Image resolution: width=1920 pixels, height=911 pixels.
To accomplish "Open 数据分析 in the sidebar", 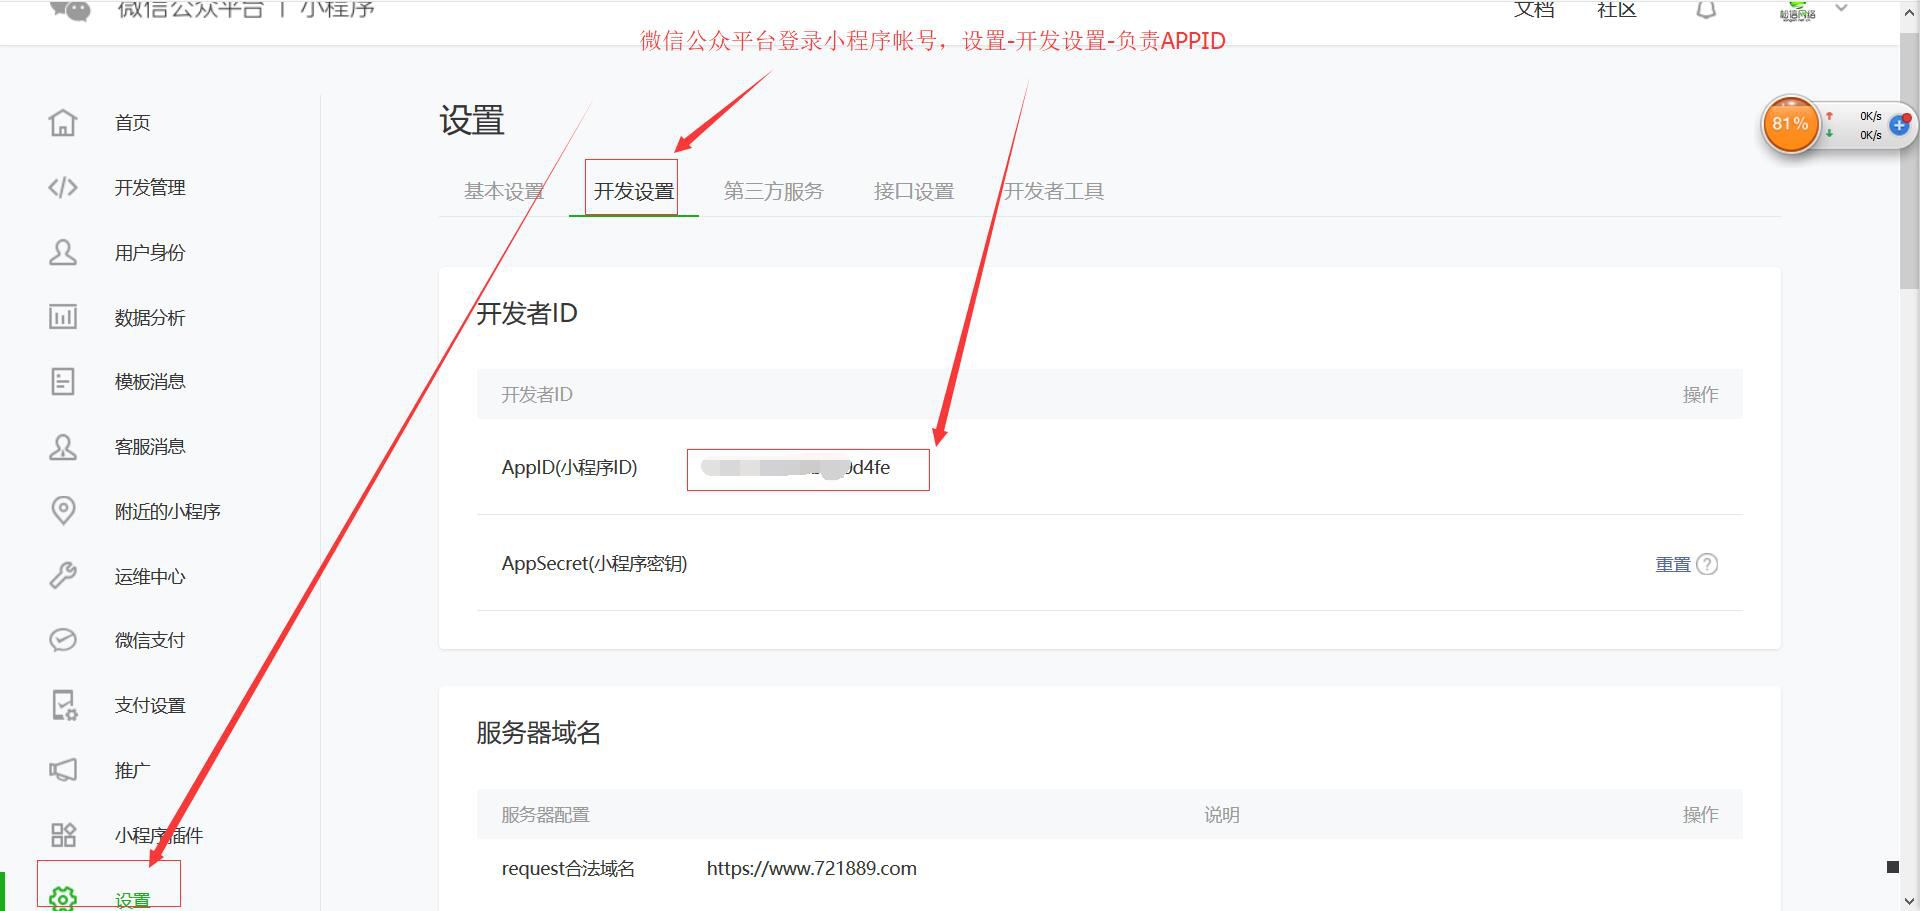I will [x=150, y=318].
